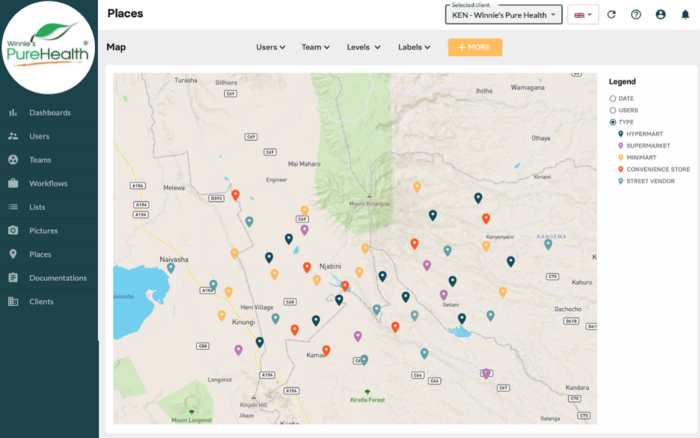Click the Njabini town label on map
The width and height of the screenshot is (700, 438).
(330, 266)
